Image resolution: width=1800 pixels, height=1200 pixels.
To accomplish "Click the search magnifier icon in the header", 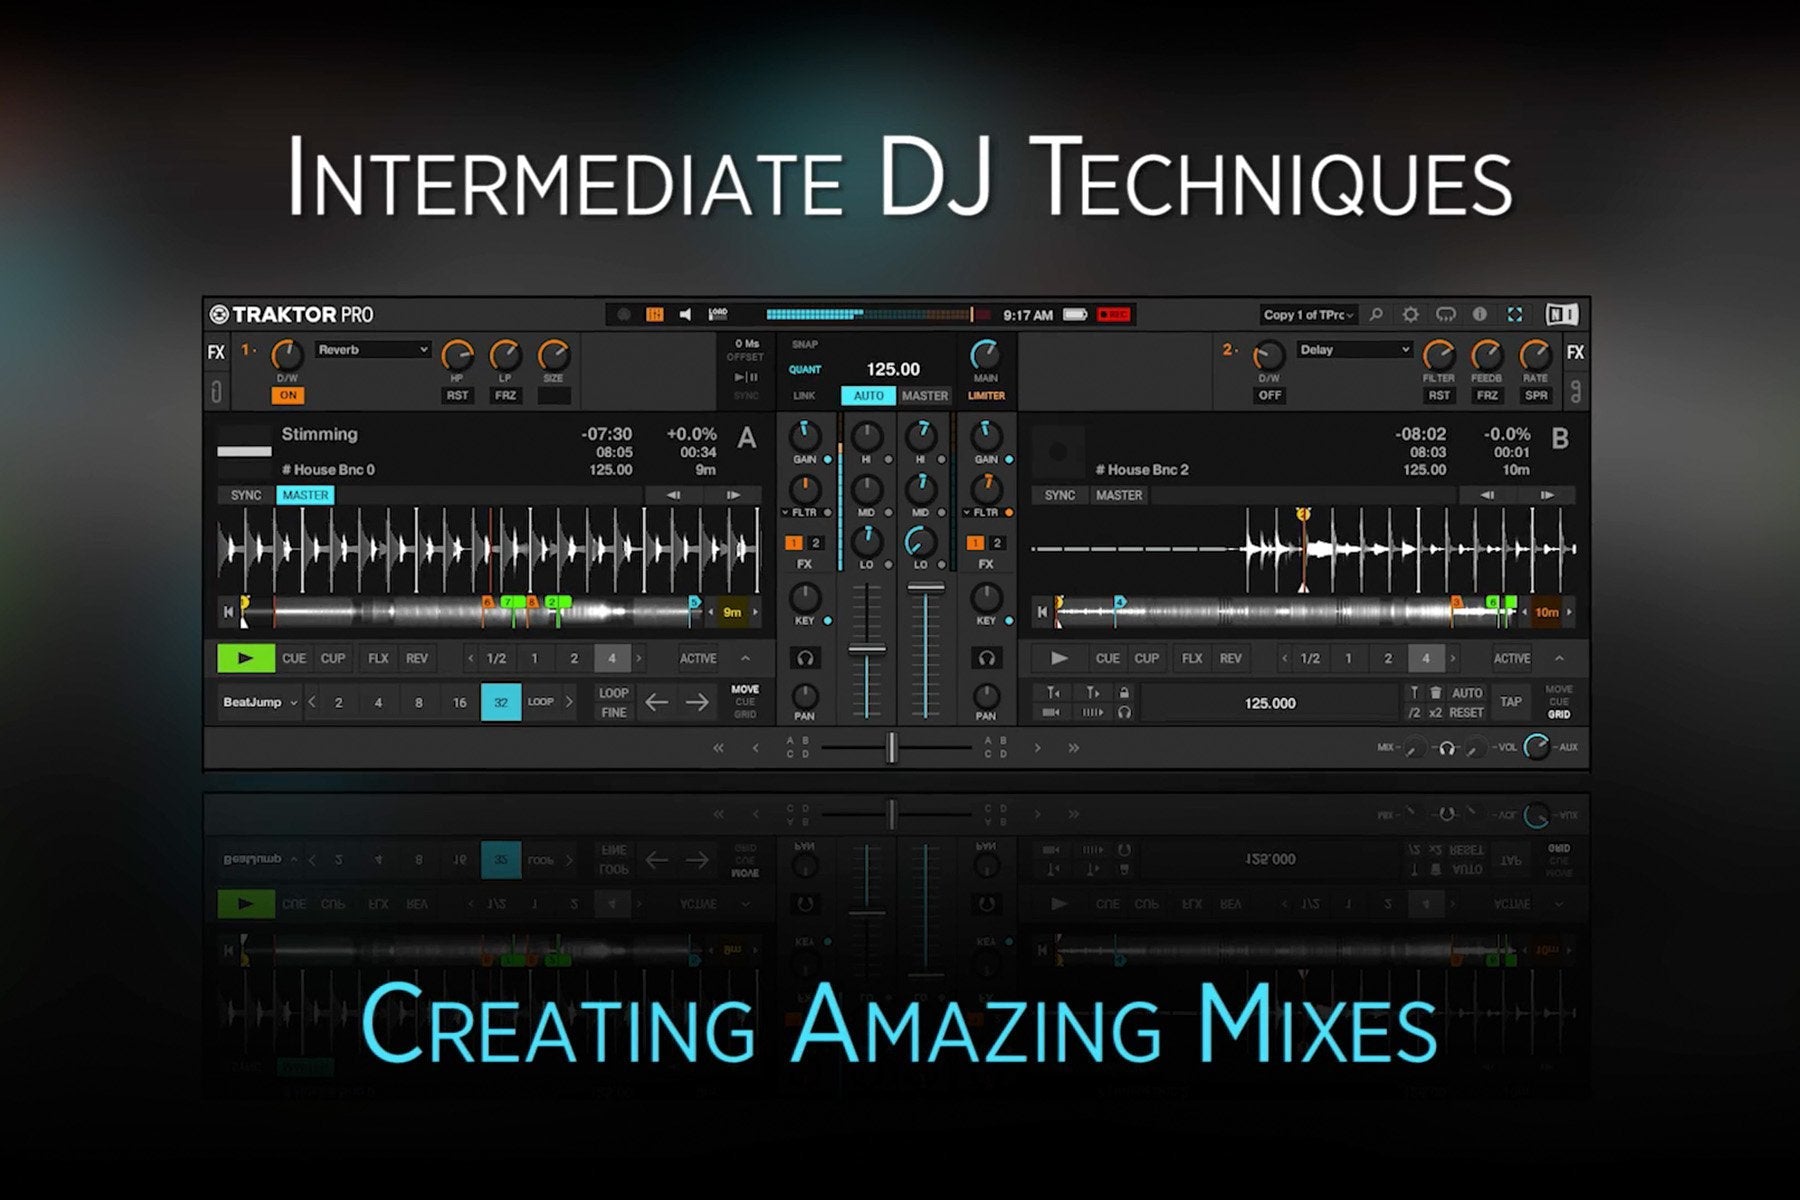I will 1378,315.
